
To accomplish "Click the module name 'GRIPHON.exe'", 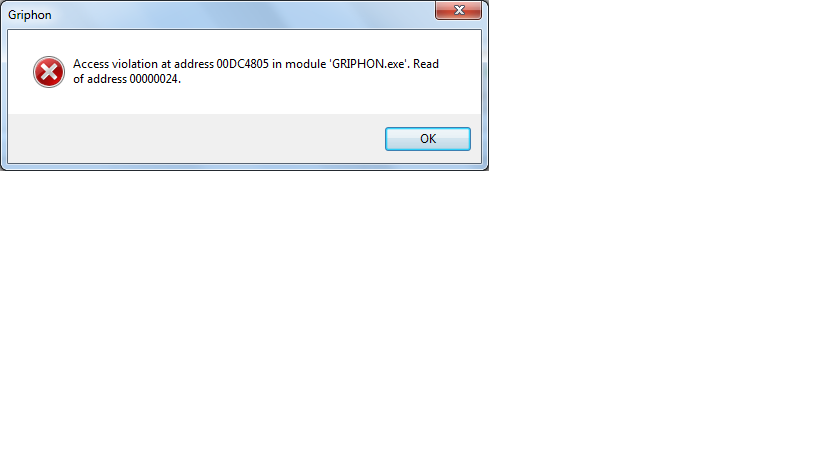I will [x=369, y=64].
